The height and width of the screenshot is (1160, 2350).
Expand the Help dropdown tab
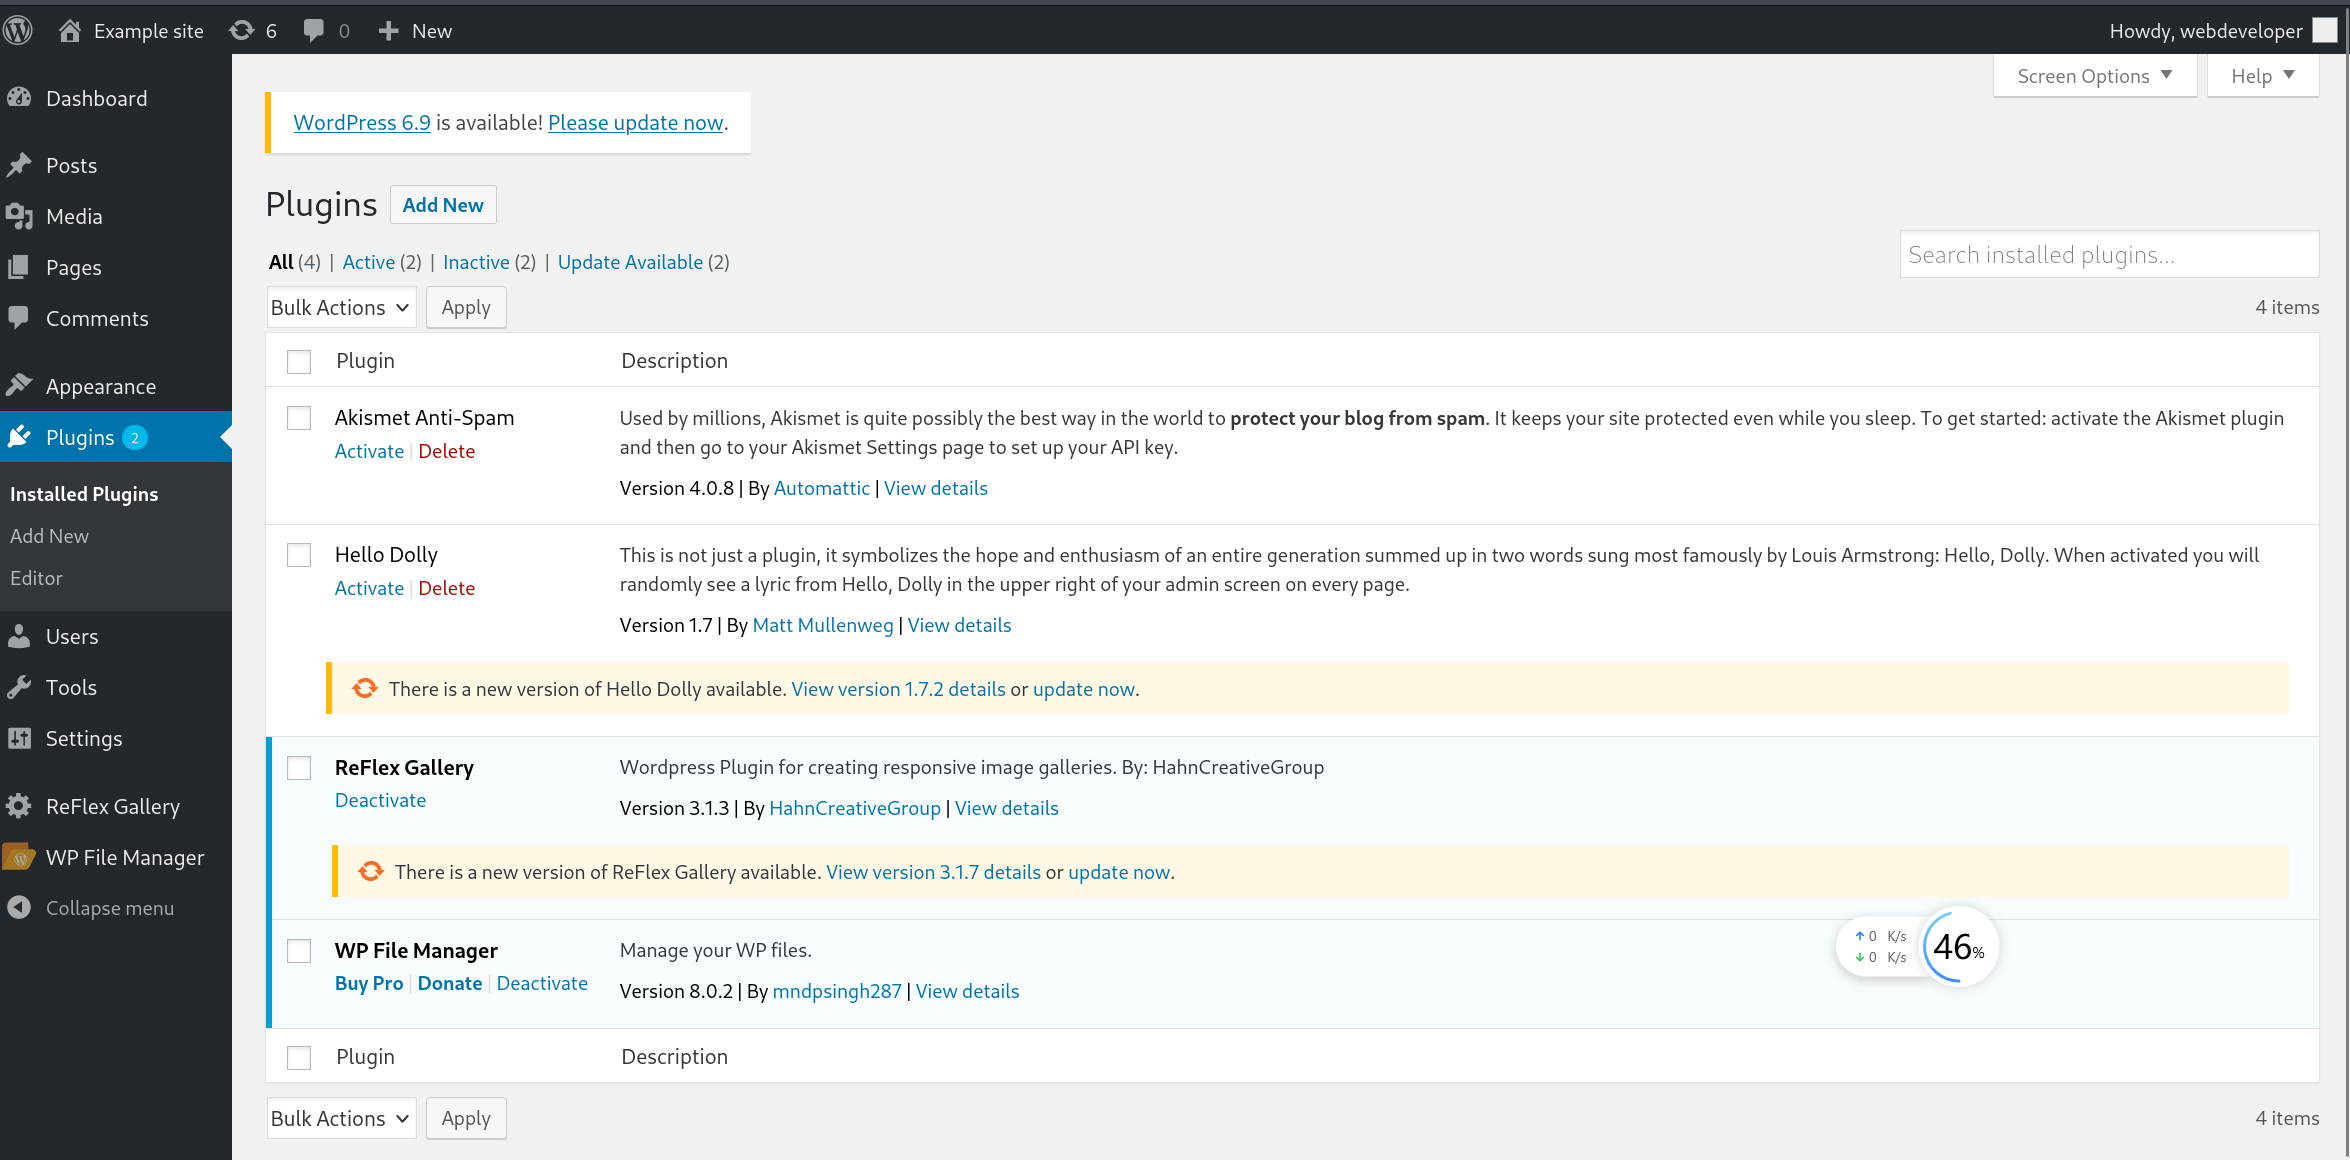2262,76
